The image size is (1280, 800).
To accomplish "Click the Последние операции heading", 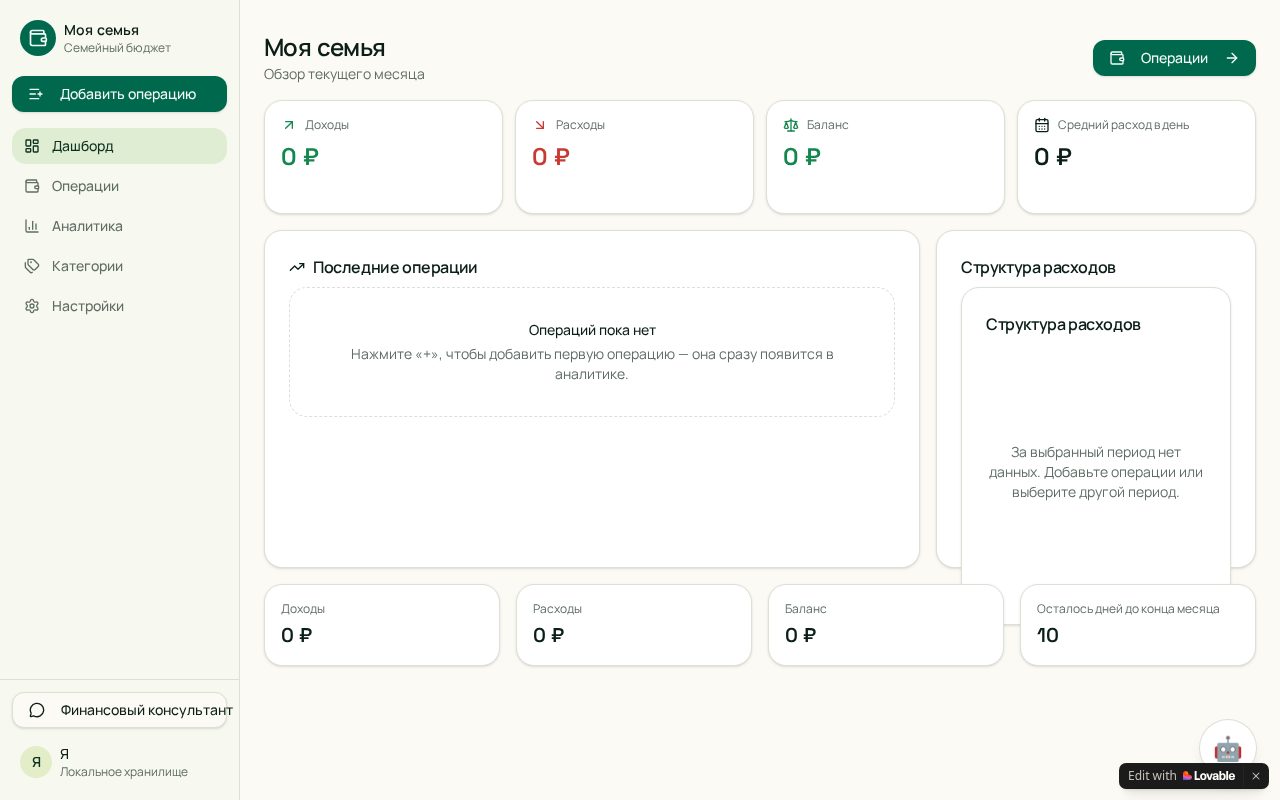I will click(x=395, y=267).
